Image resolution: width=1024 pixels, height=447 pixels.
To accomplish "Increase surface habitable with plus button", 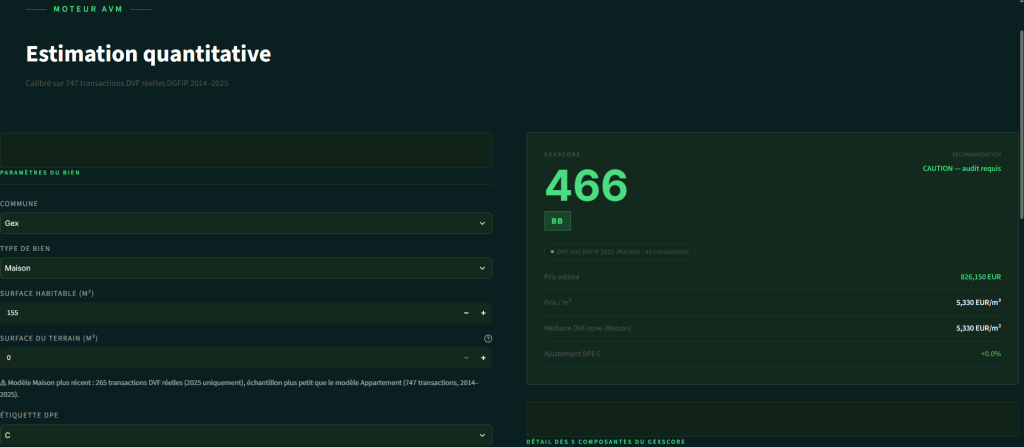I will pyautogui.click(x=483, y=313).
